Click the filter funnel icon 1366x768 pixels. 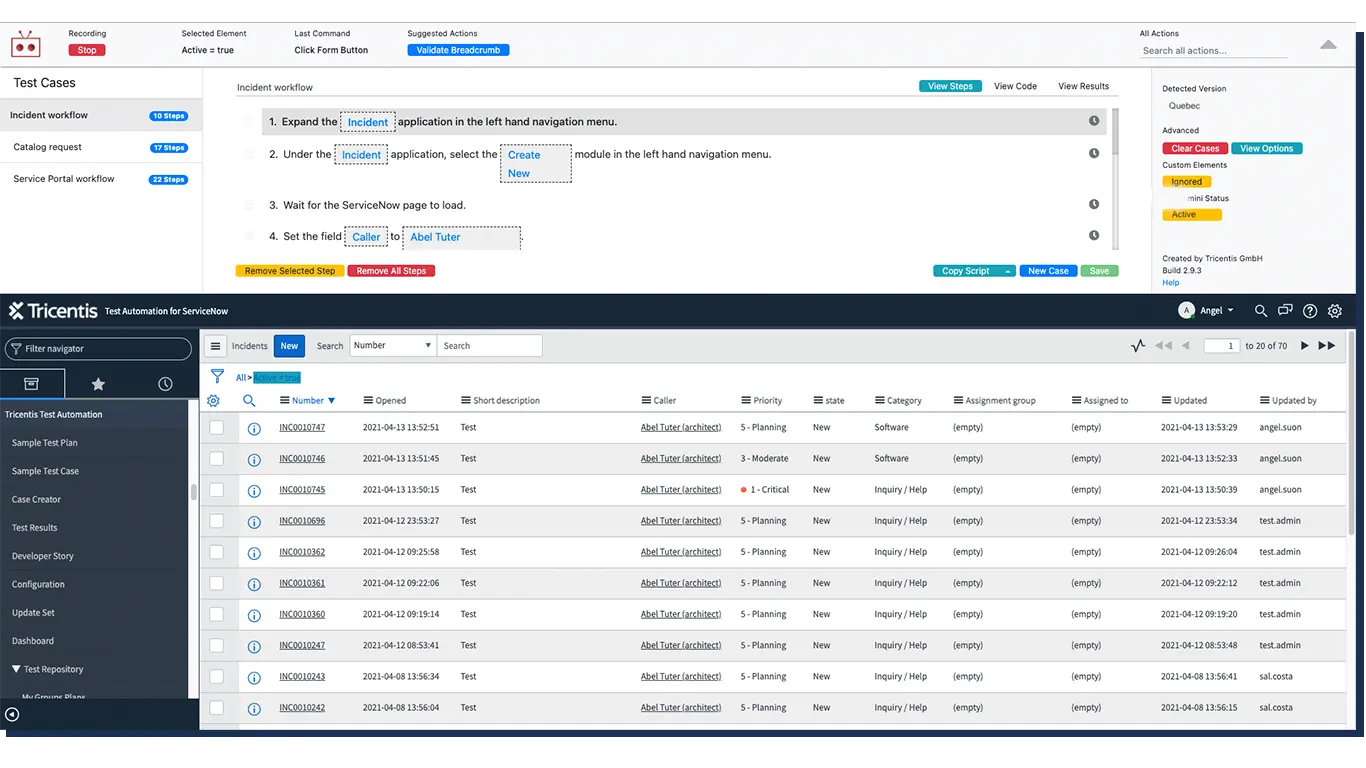(217, 377)
